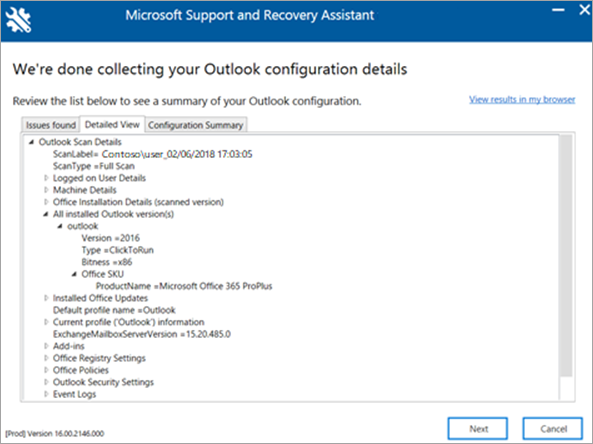Expand Logged on User Details
This screenshot has width=593, height=444.
point(46,178)
